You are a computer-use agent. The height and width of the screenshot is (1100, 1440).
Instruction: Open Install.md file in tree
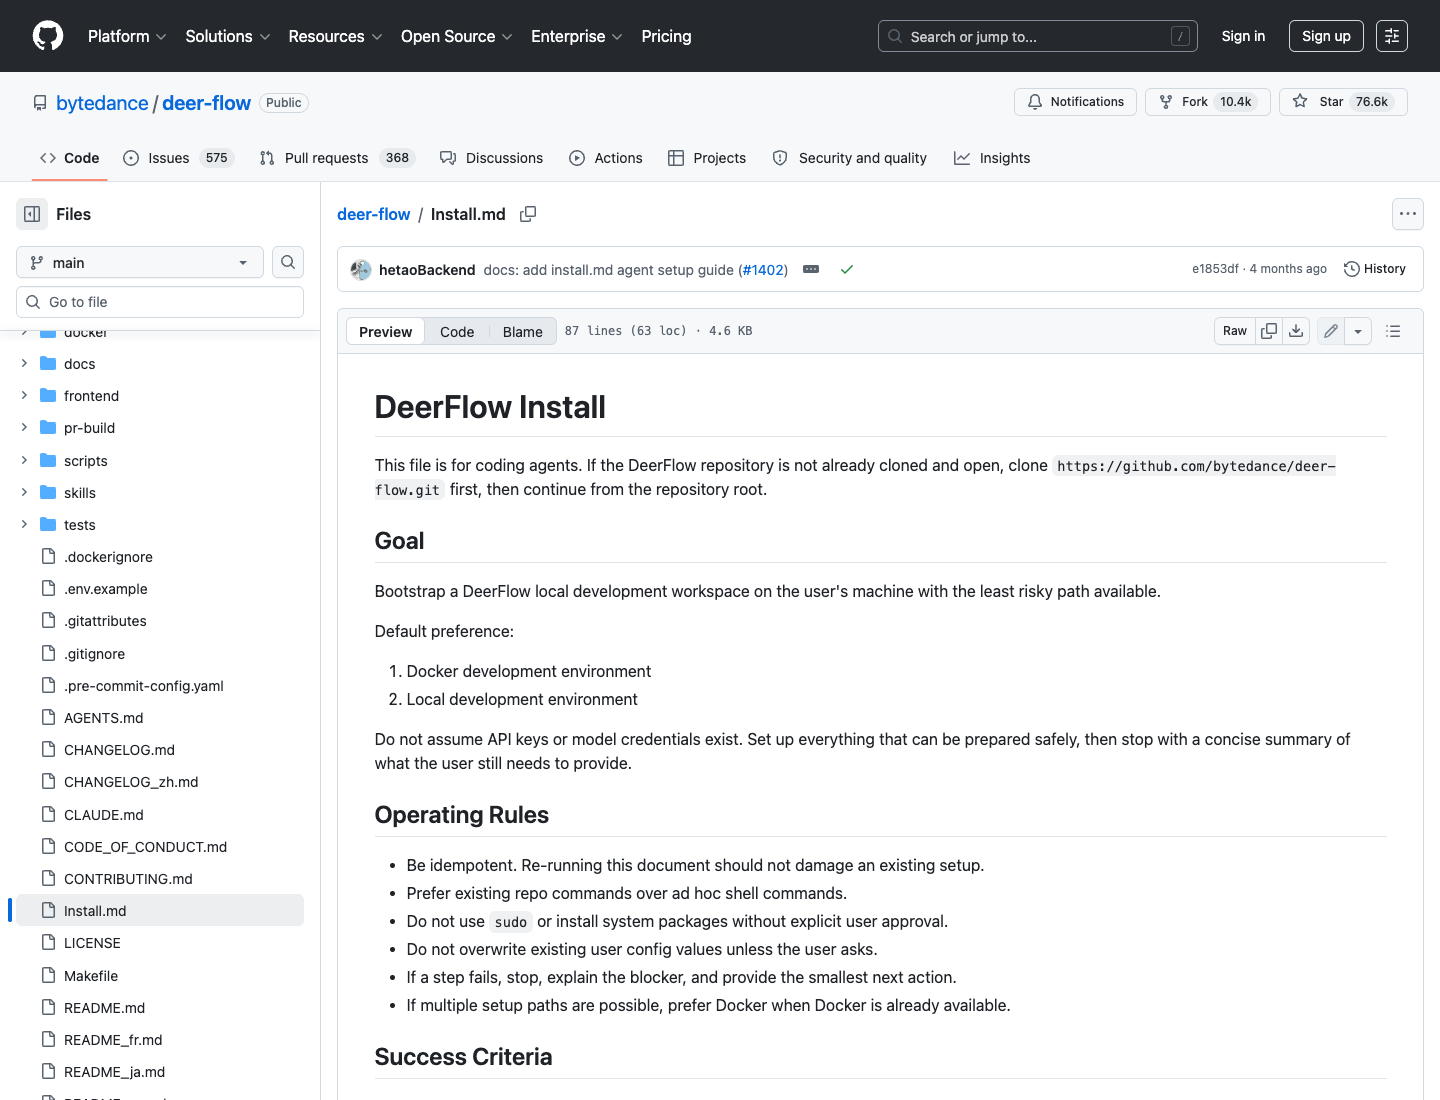coord(160,910)
